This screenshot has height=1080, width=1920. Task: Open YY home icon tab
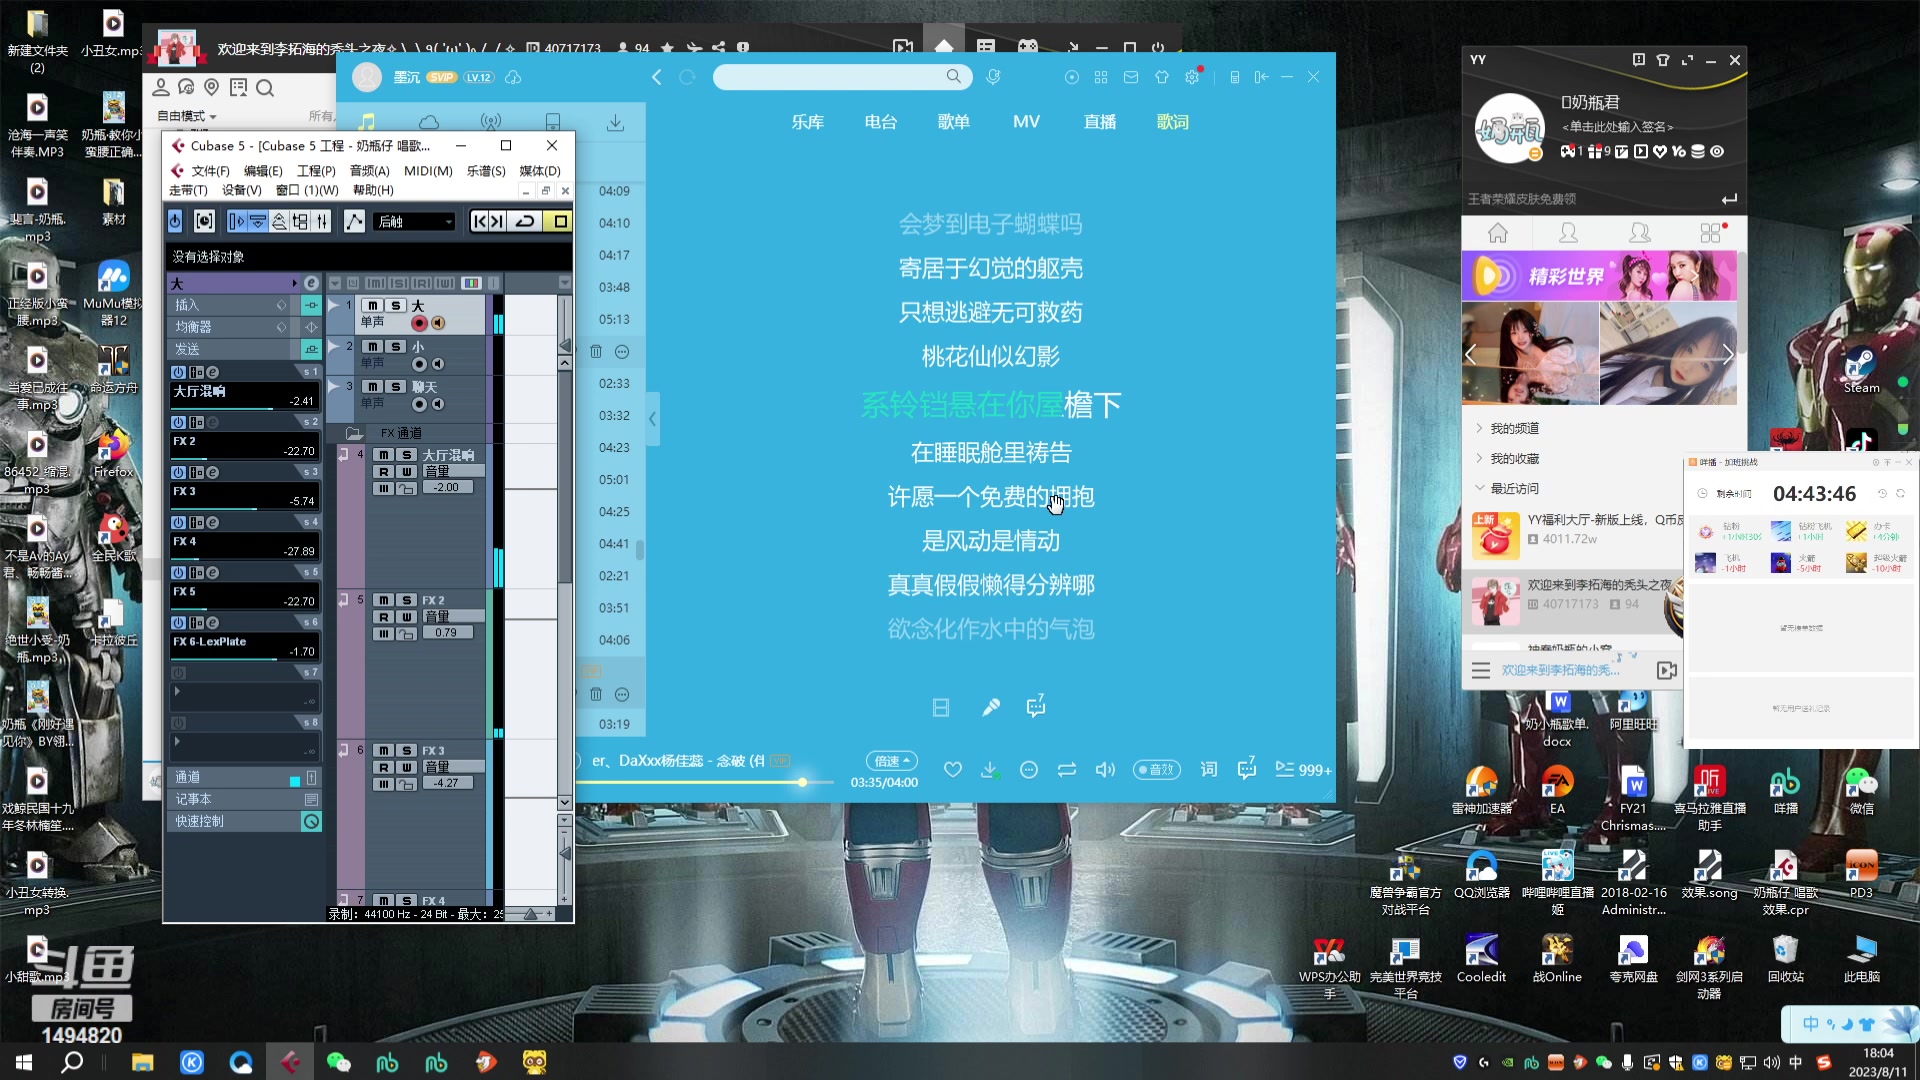(1497, 233)
